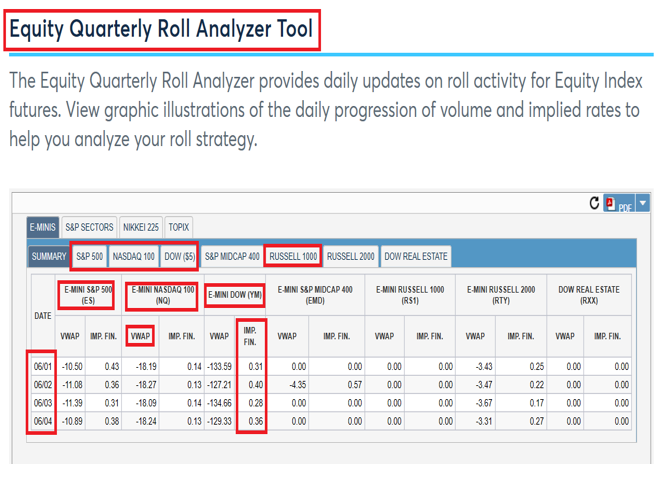Click Equity Quarterly Roll Analyzer Tool heading
Screen dimensions: 659x481
coord(161,29)
